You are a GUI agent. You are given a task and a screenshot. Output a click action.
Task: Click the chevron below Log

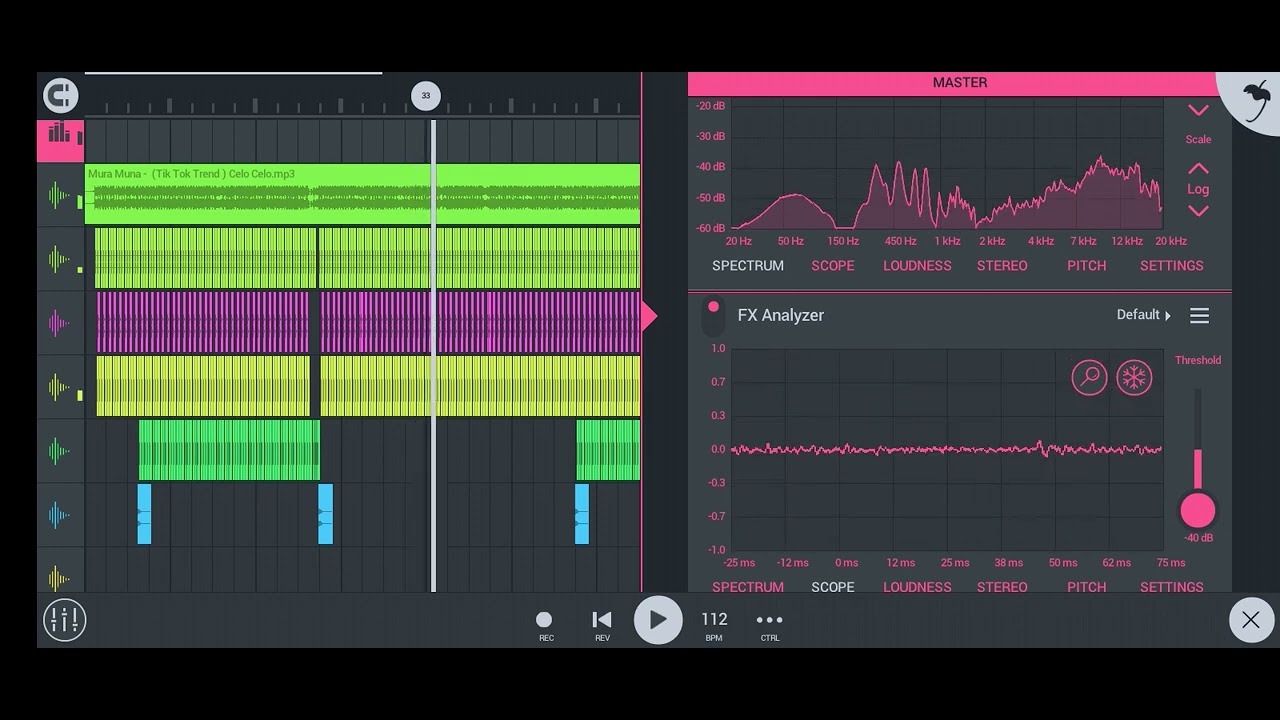1198,211
